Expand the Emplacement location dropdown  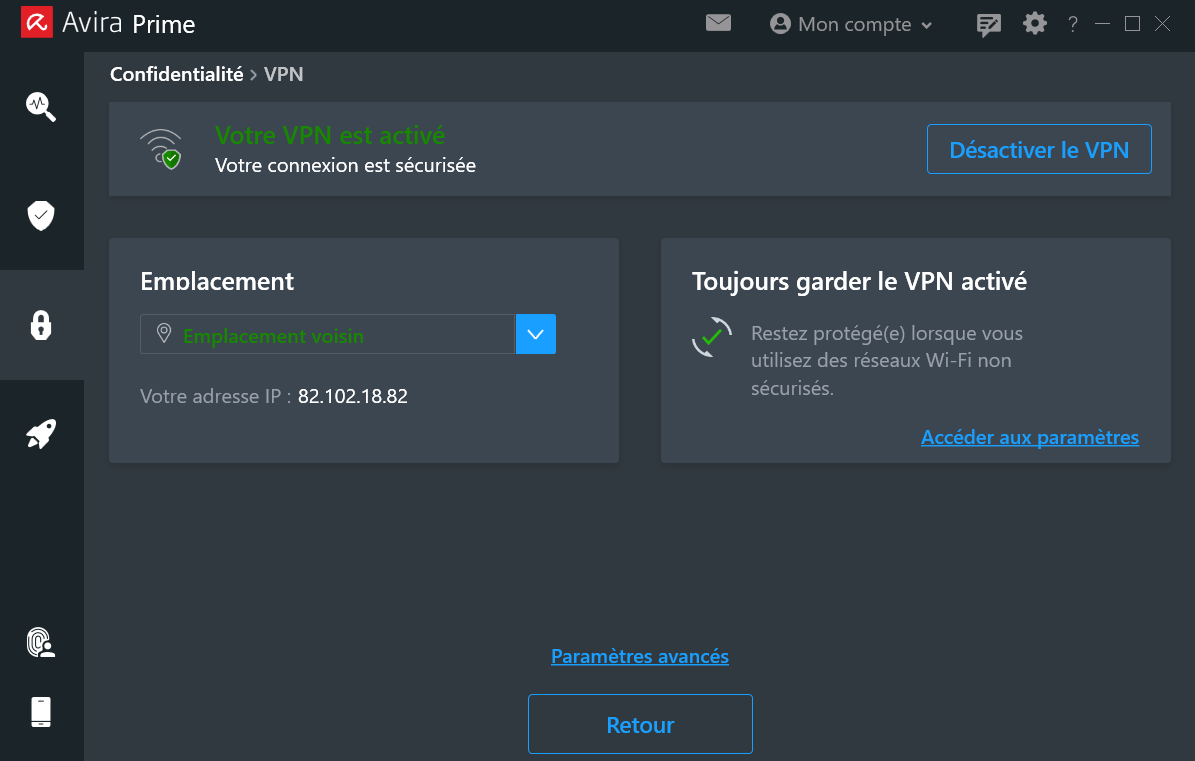536,334
